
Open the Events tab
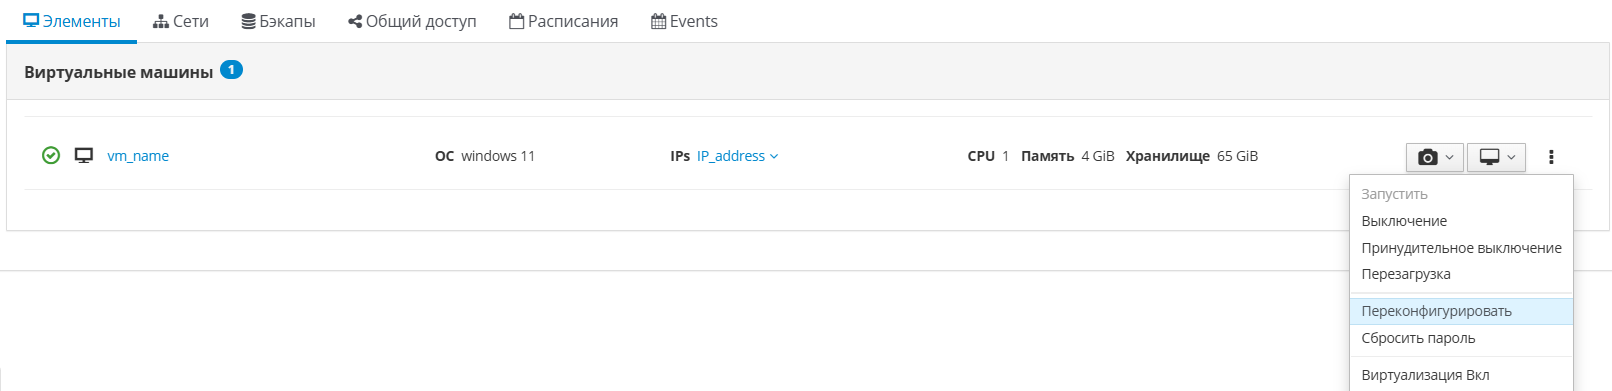click(684, 21)
